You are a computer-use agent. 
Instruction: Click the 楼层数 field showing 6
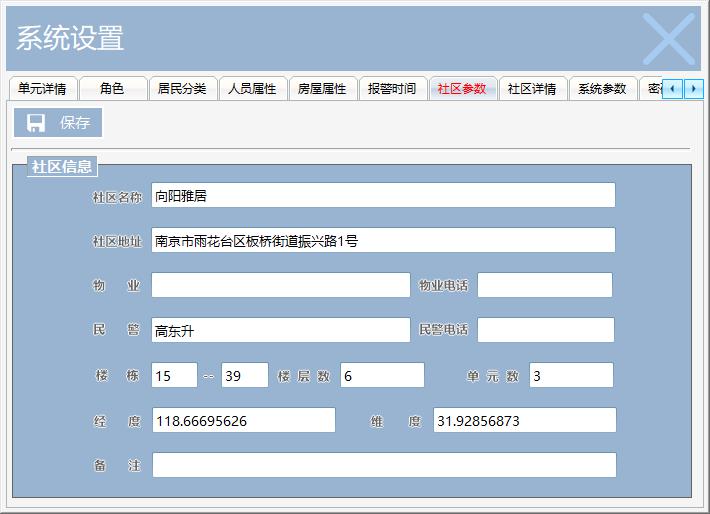point(382,376)
